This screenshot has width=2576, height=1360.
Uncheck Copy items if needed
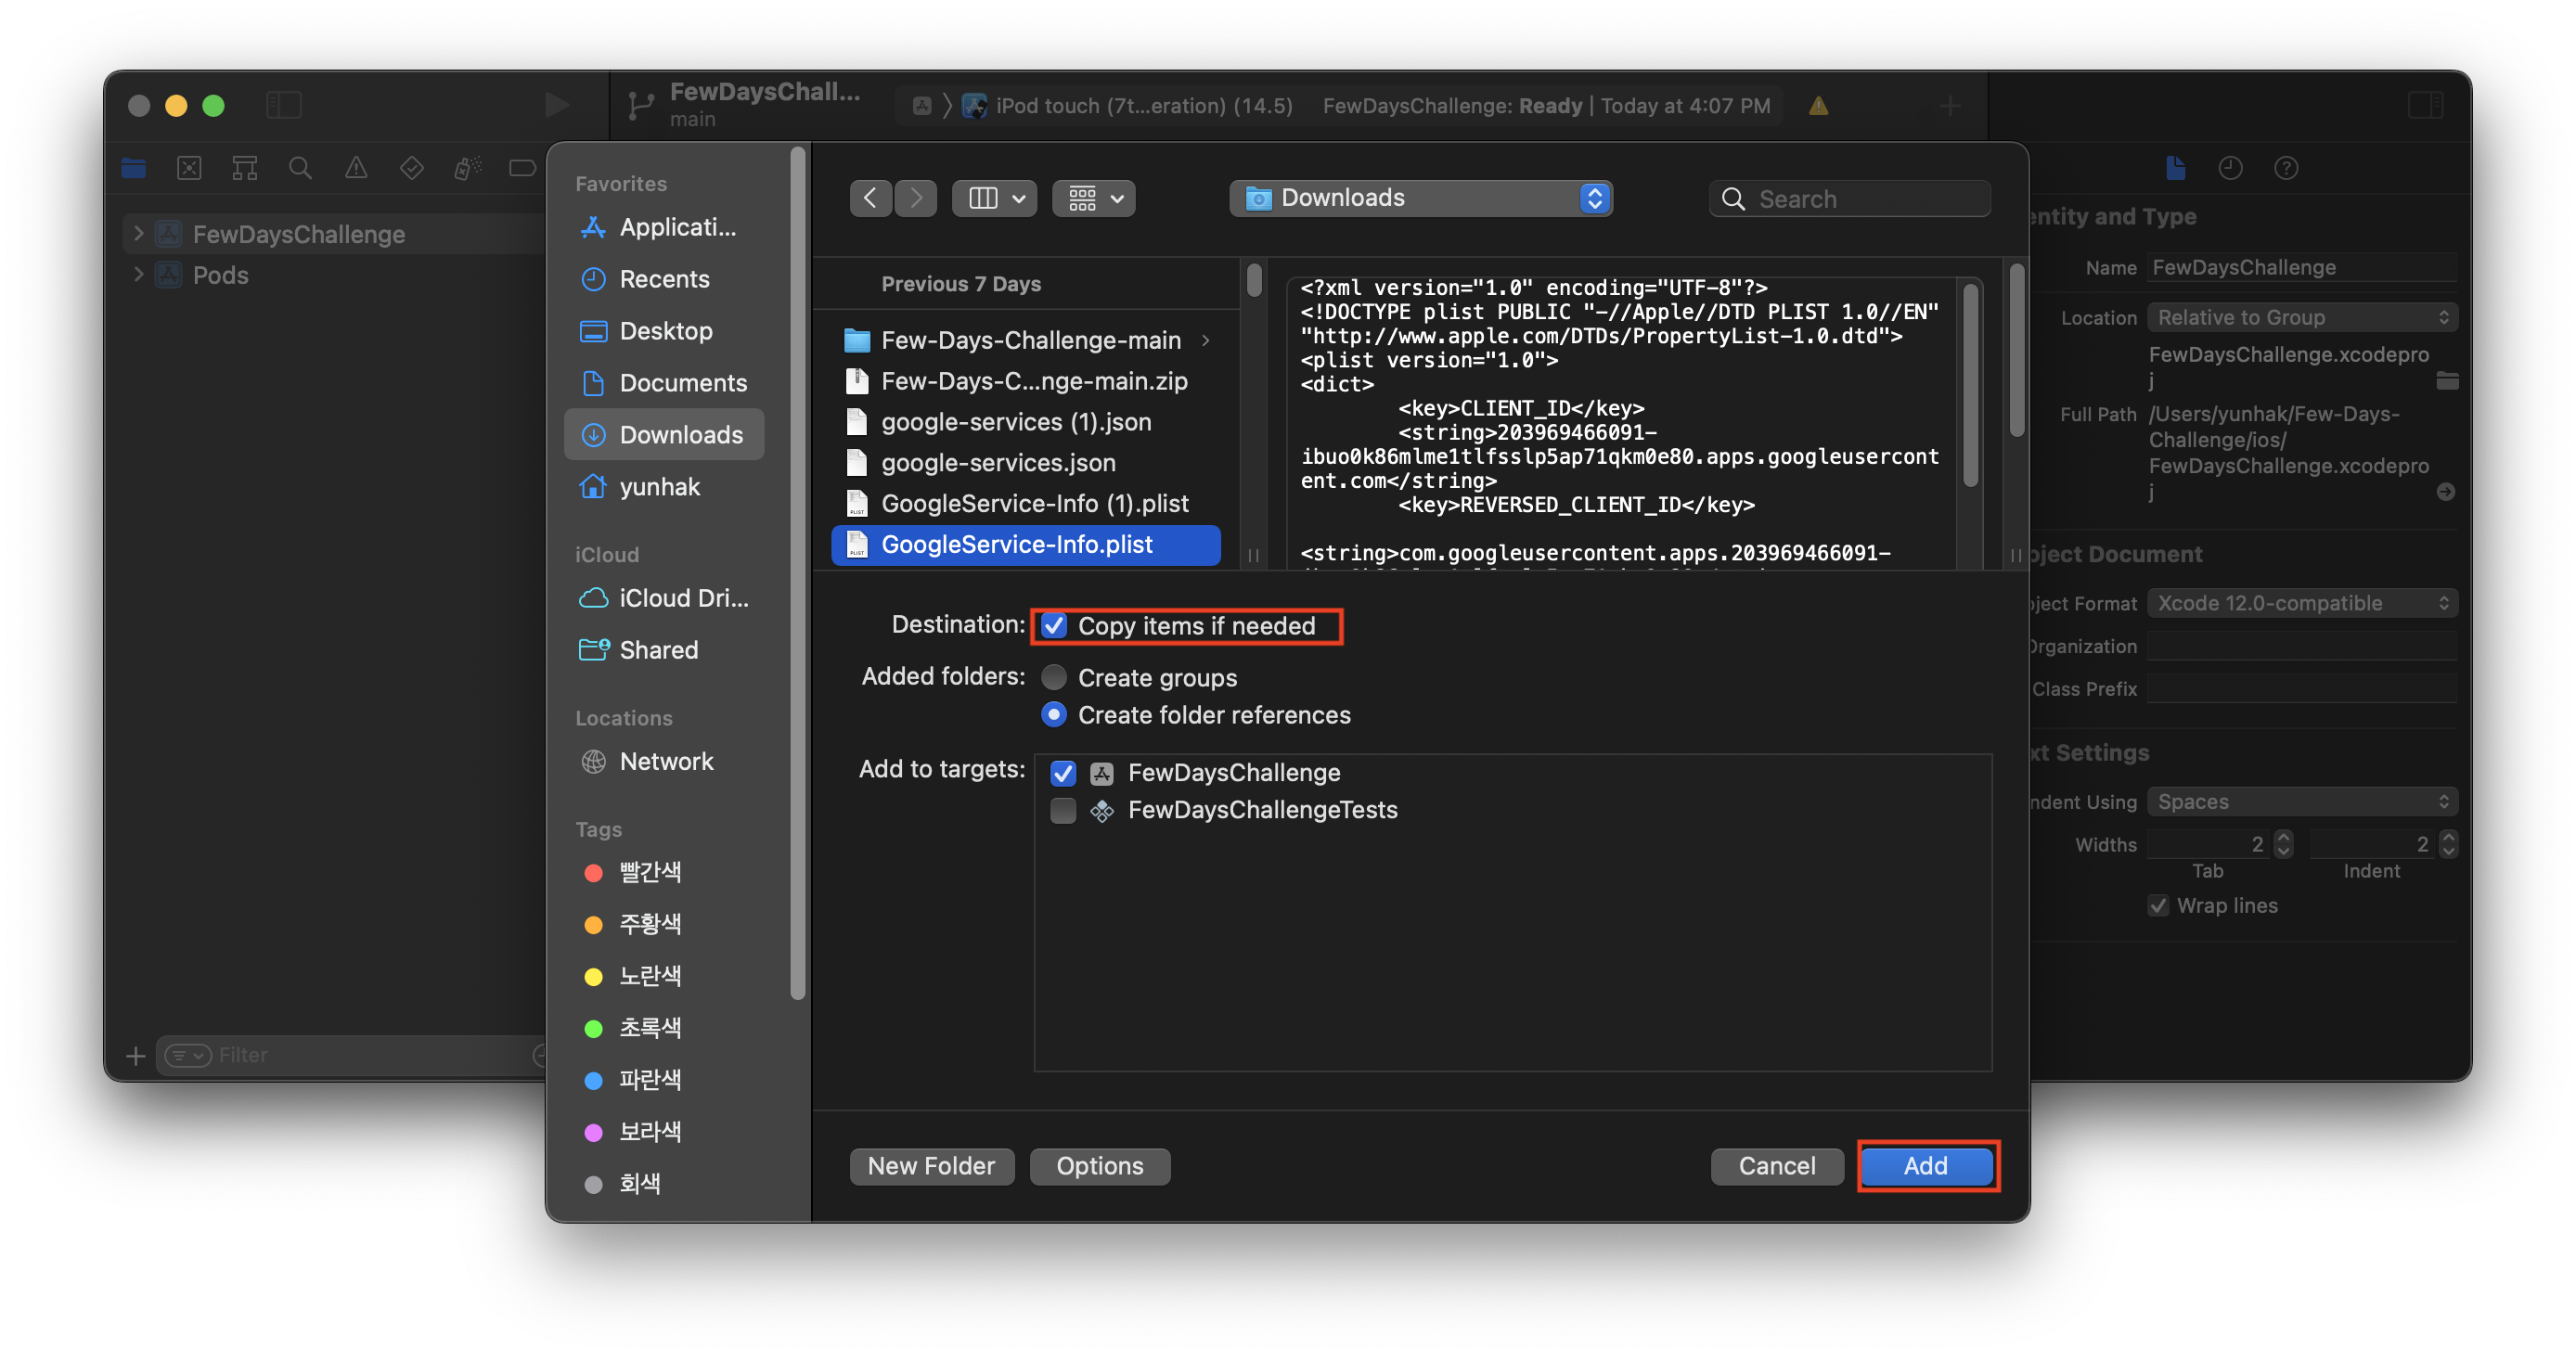pyautogui.click(x=1054, y=626)
